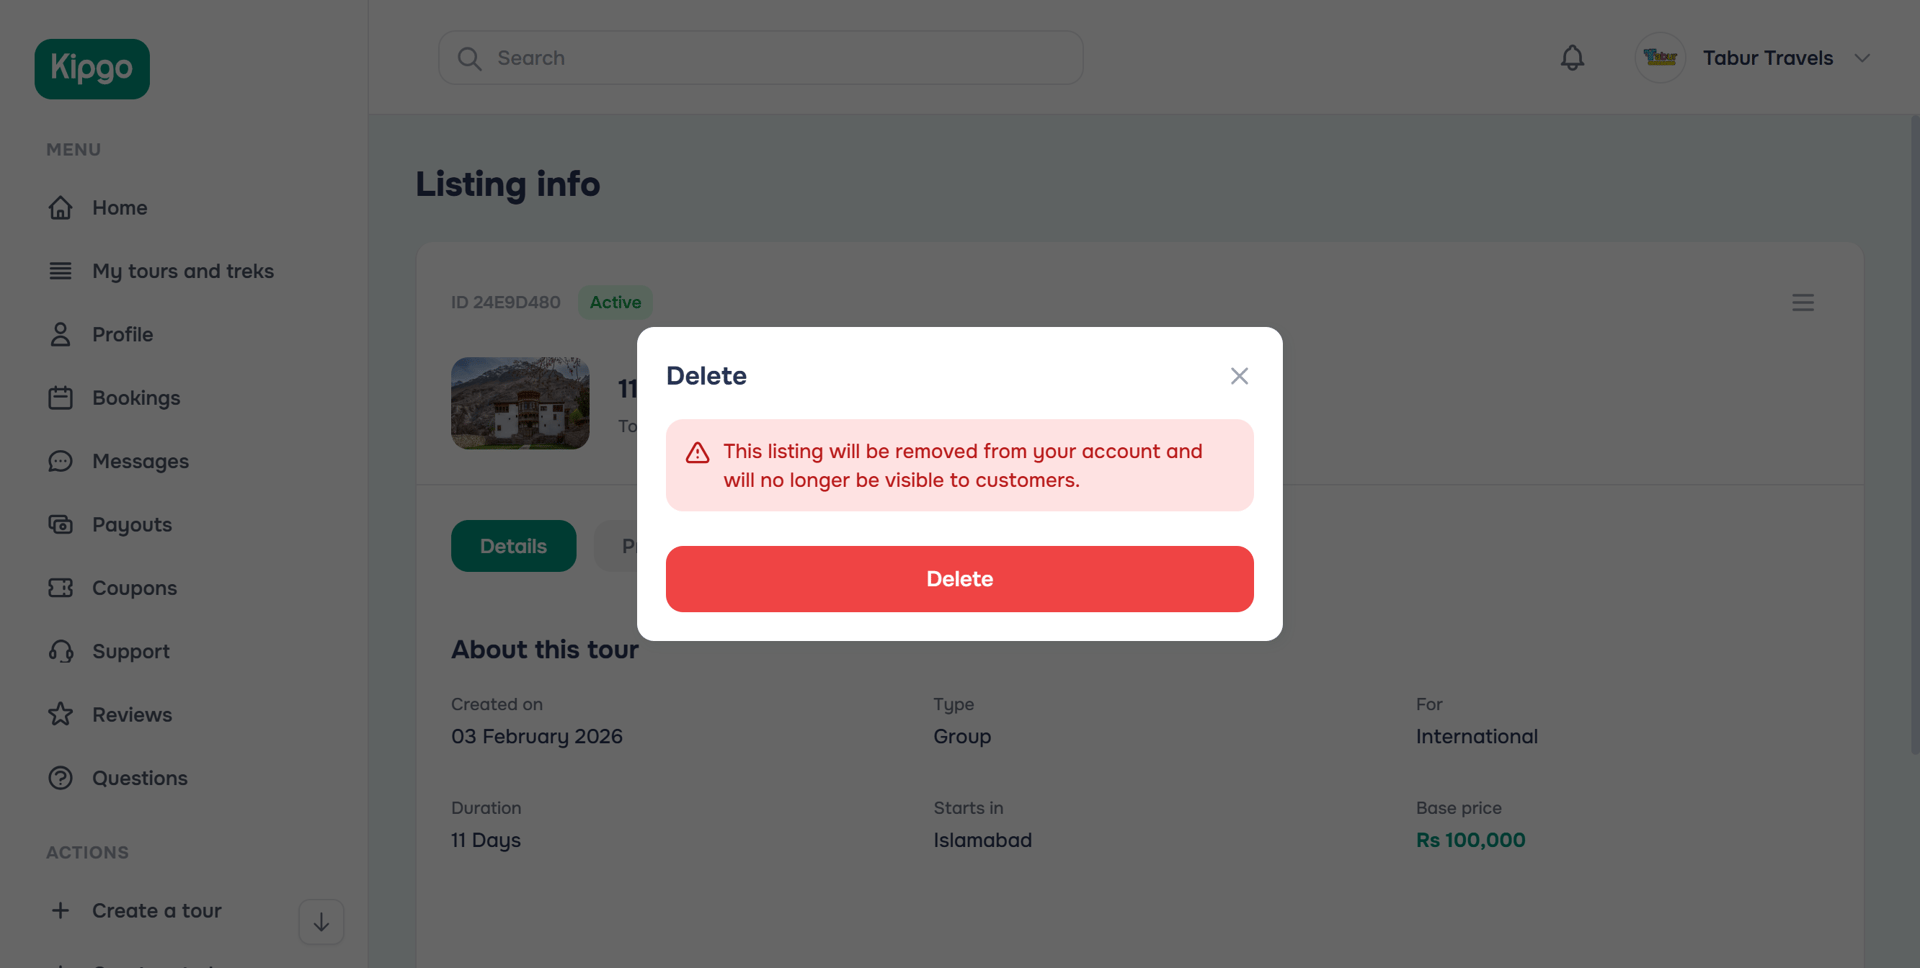Open Bookings via calendar icon
Viewport: 1920px width, 968px height.
point(61,397)
